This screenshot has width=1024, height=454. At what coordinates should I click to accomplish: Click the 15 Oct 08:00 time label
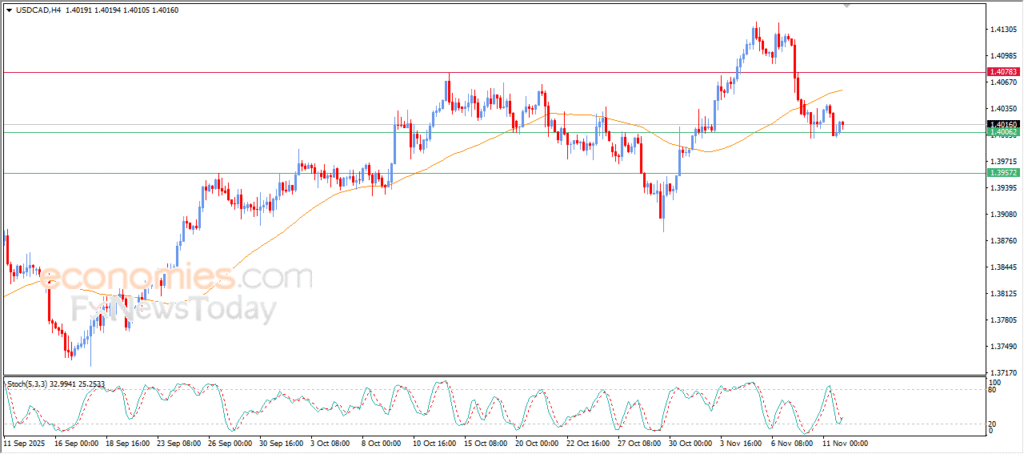486,443
